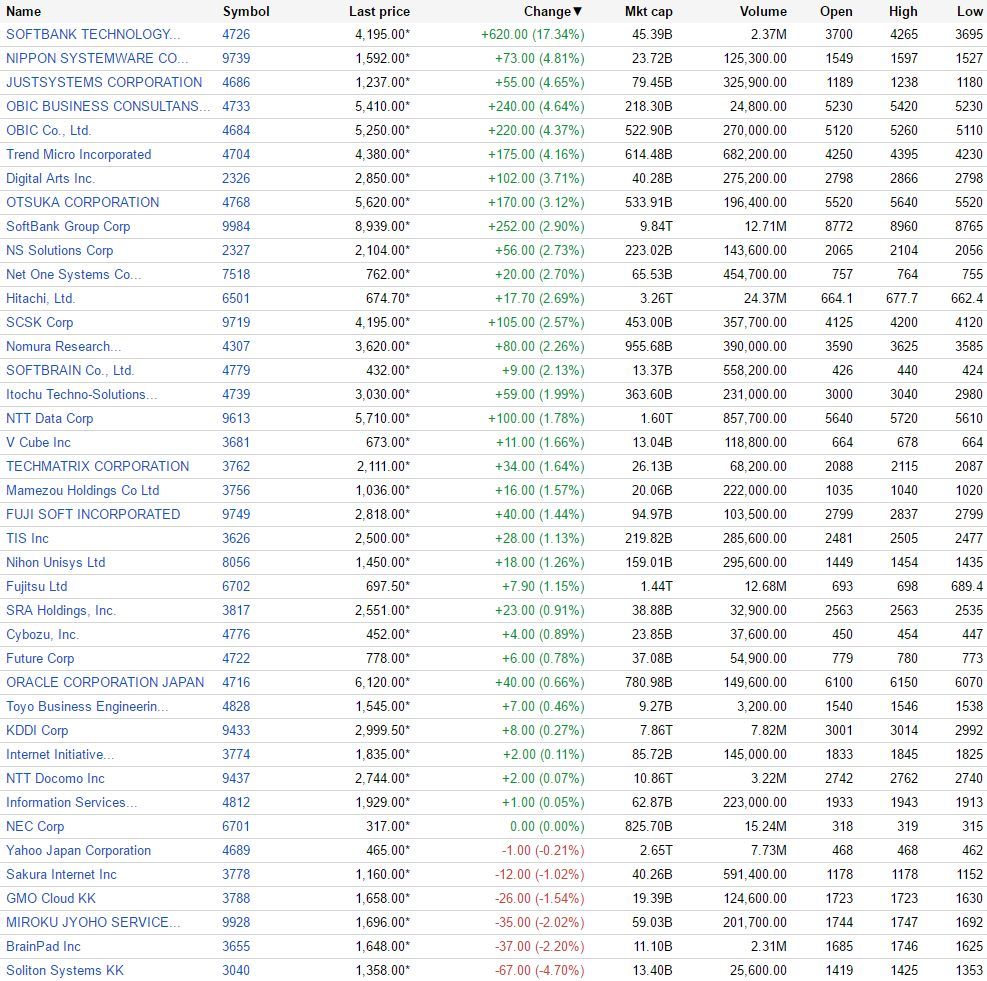
Task: Open OBIC Co., Ltd. link
Action: 48,130
